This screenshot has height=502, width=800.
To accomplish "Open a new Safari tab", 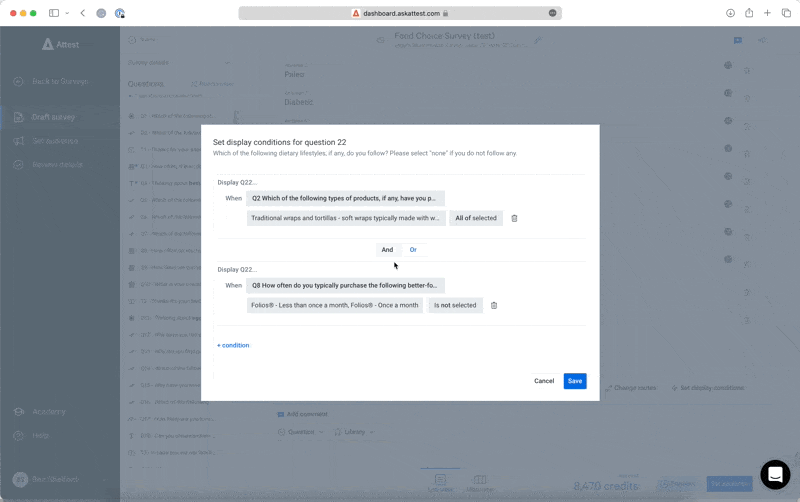I will pyautogui.click(x=767, y=13).
